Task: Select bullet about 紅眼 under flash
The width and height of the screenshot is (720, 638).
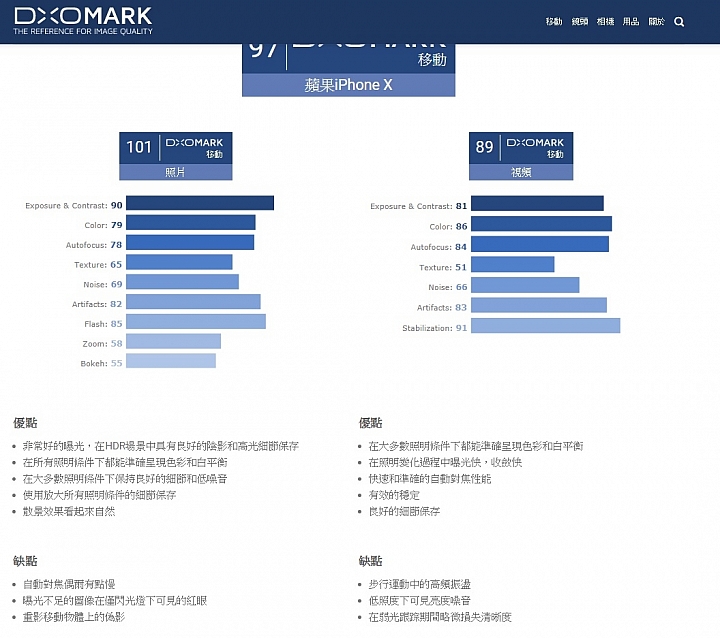Action: point(115,600)
